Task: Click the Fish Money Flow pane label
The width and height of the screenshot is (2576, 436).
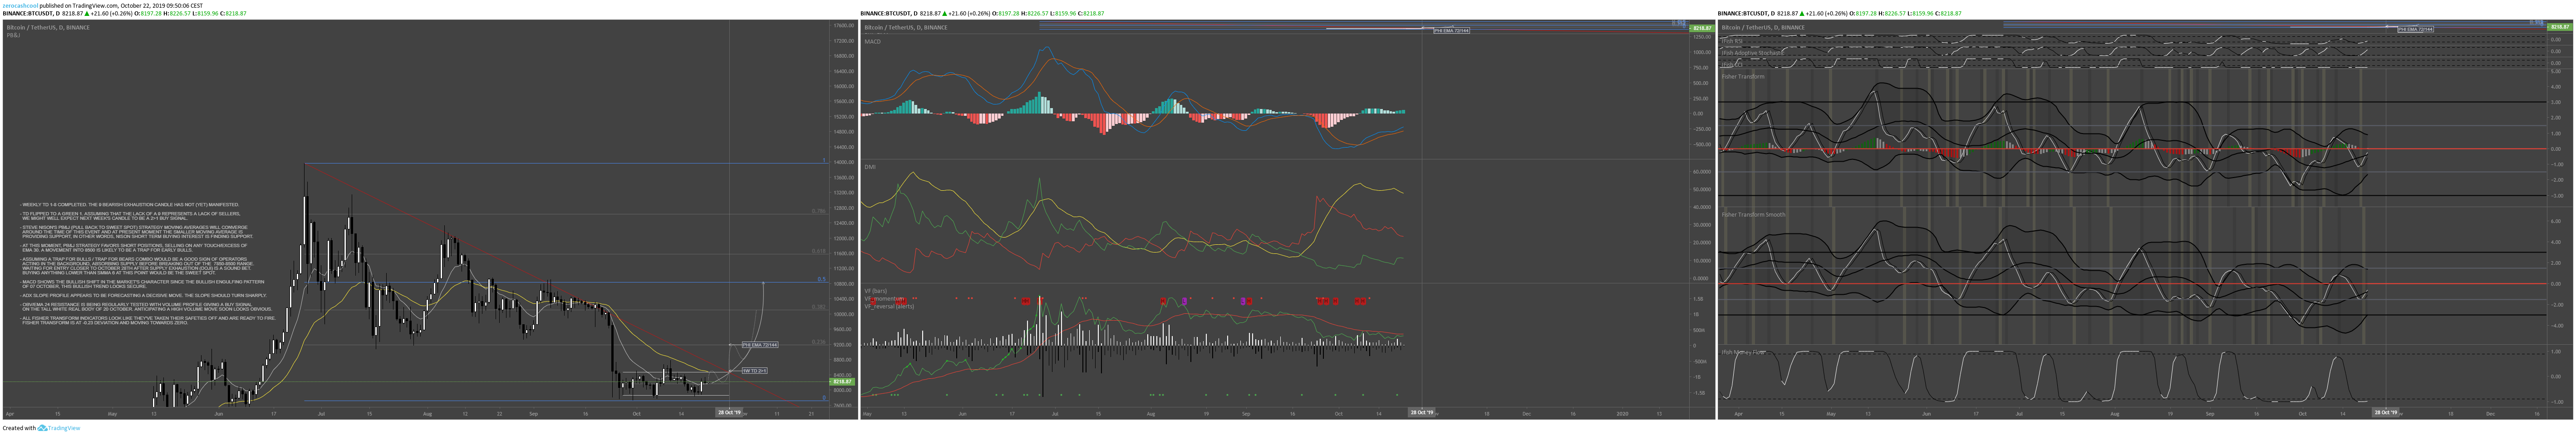Action: [1743, 352]
